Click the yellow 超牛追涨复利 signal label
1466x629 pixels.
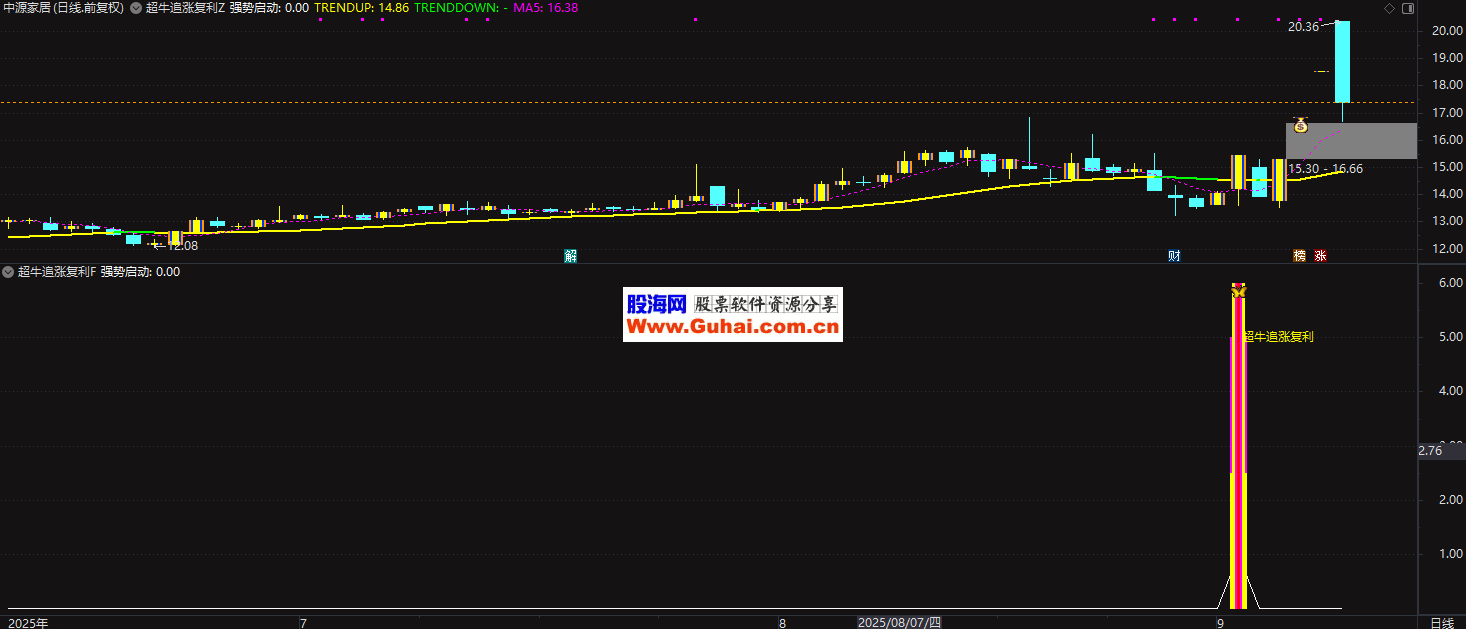tap(1278, 337)
